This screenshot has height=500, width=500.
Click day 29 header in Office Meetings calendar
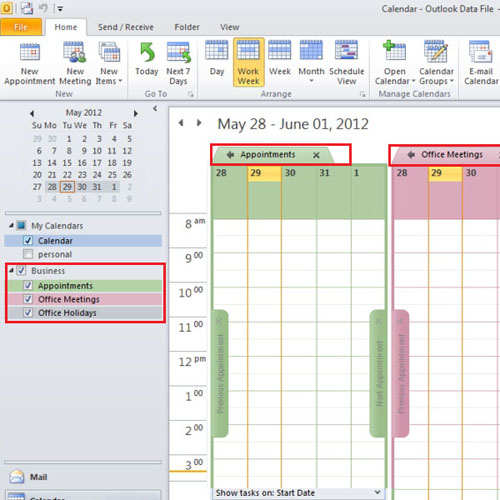[x=445, y=173]
